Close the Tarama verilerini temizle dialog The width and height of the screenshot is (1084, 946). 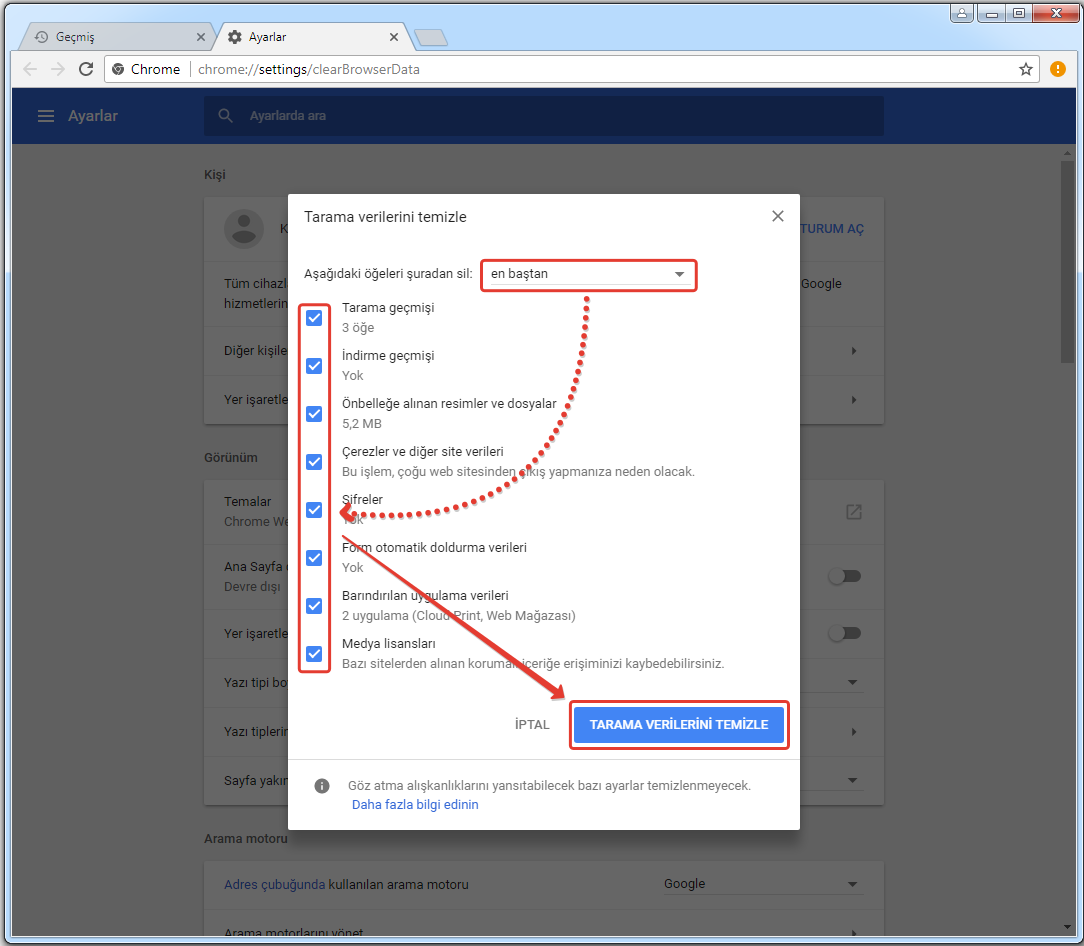point(777,216)
